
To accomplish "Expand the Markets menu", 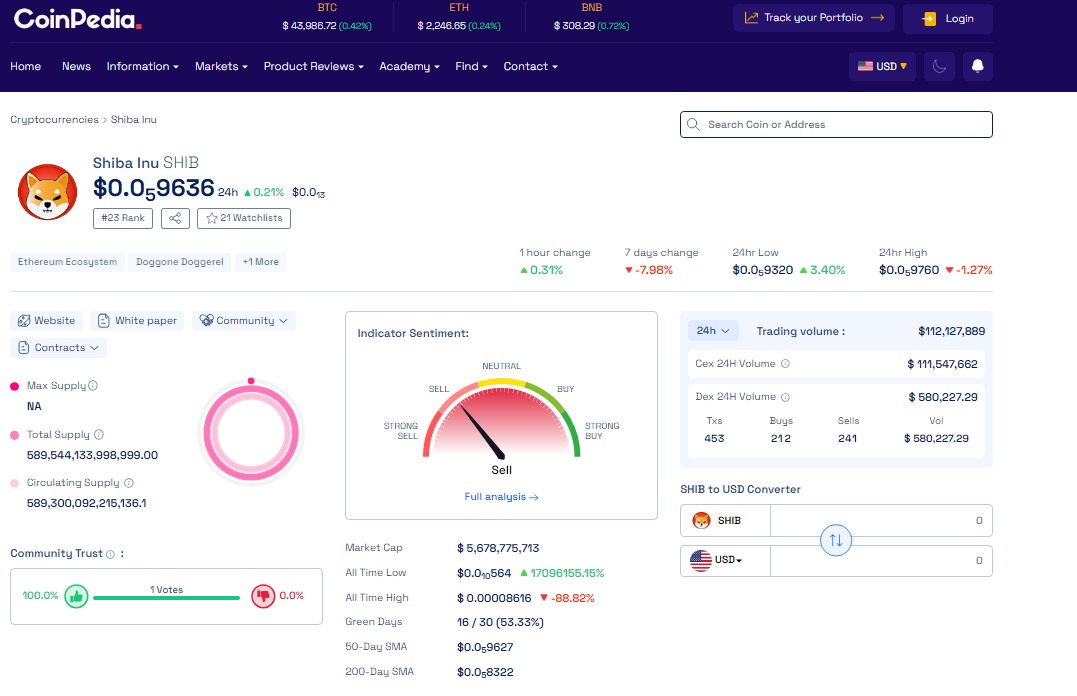I will pos(221,67).
